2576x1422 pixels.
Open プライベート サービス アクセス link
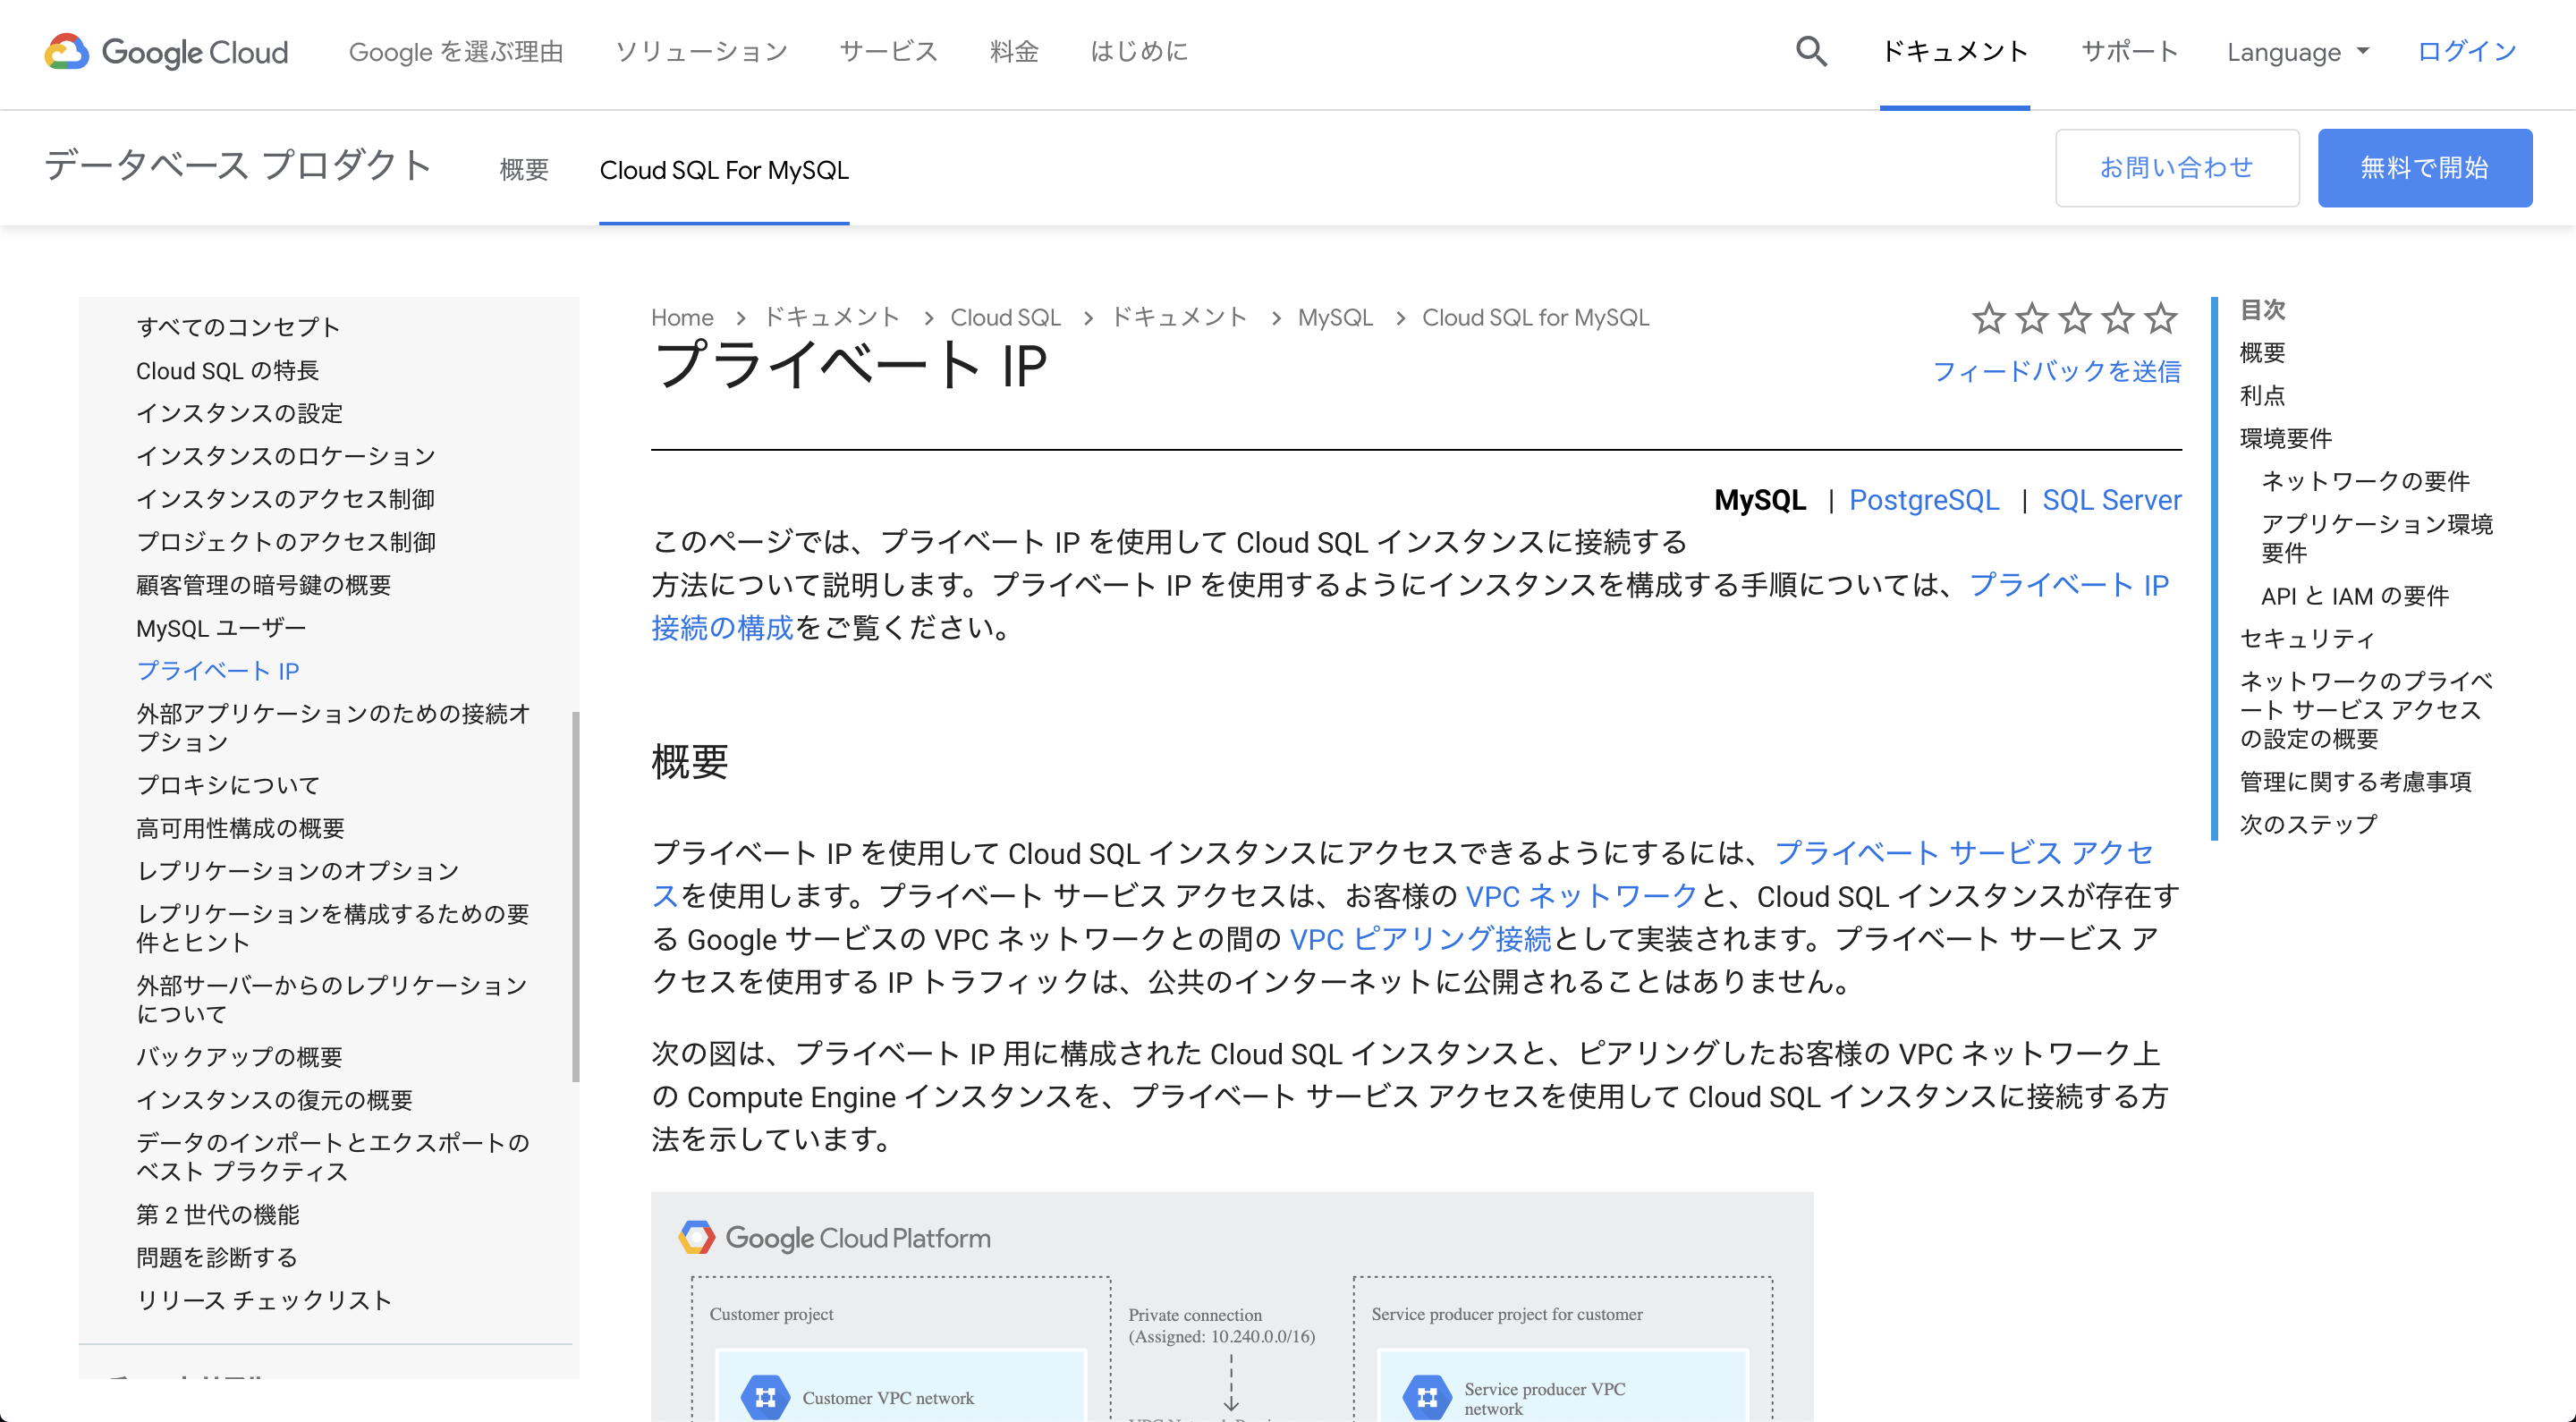click(1963, 853)
